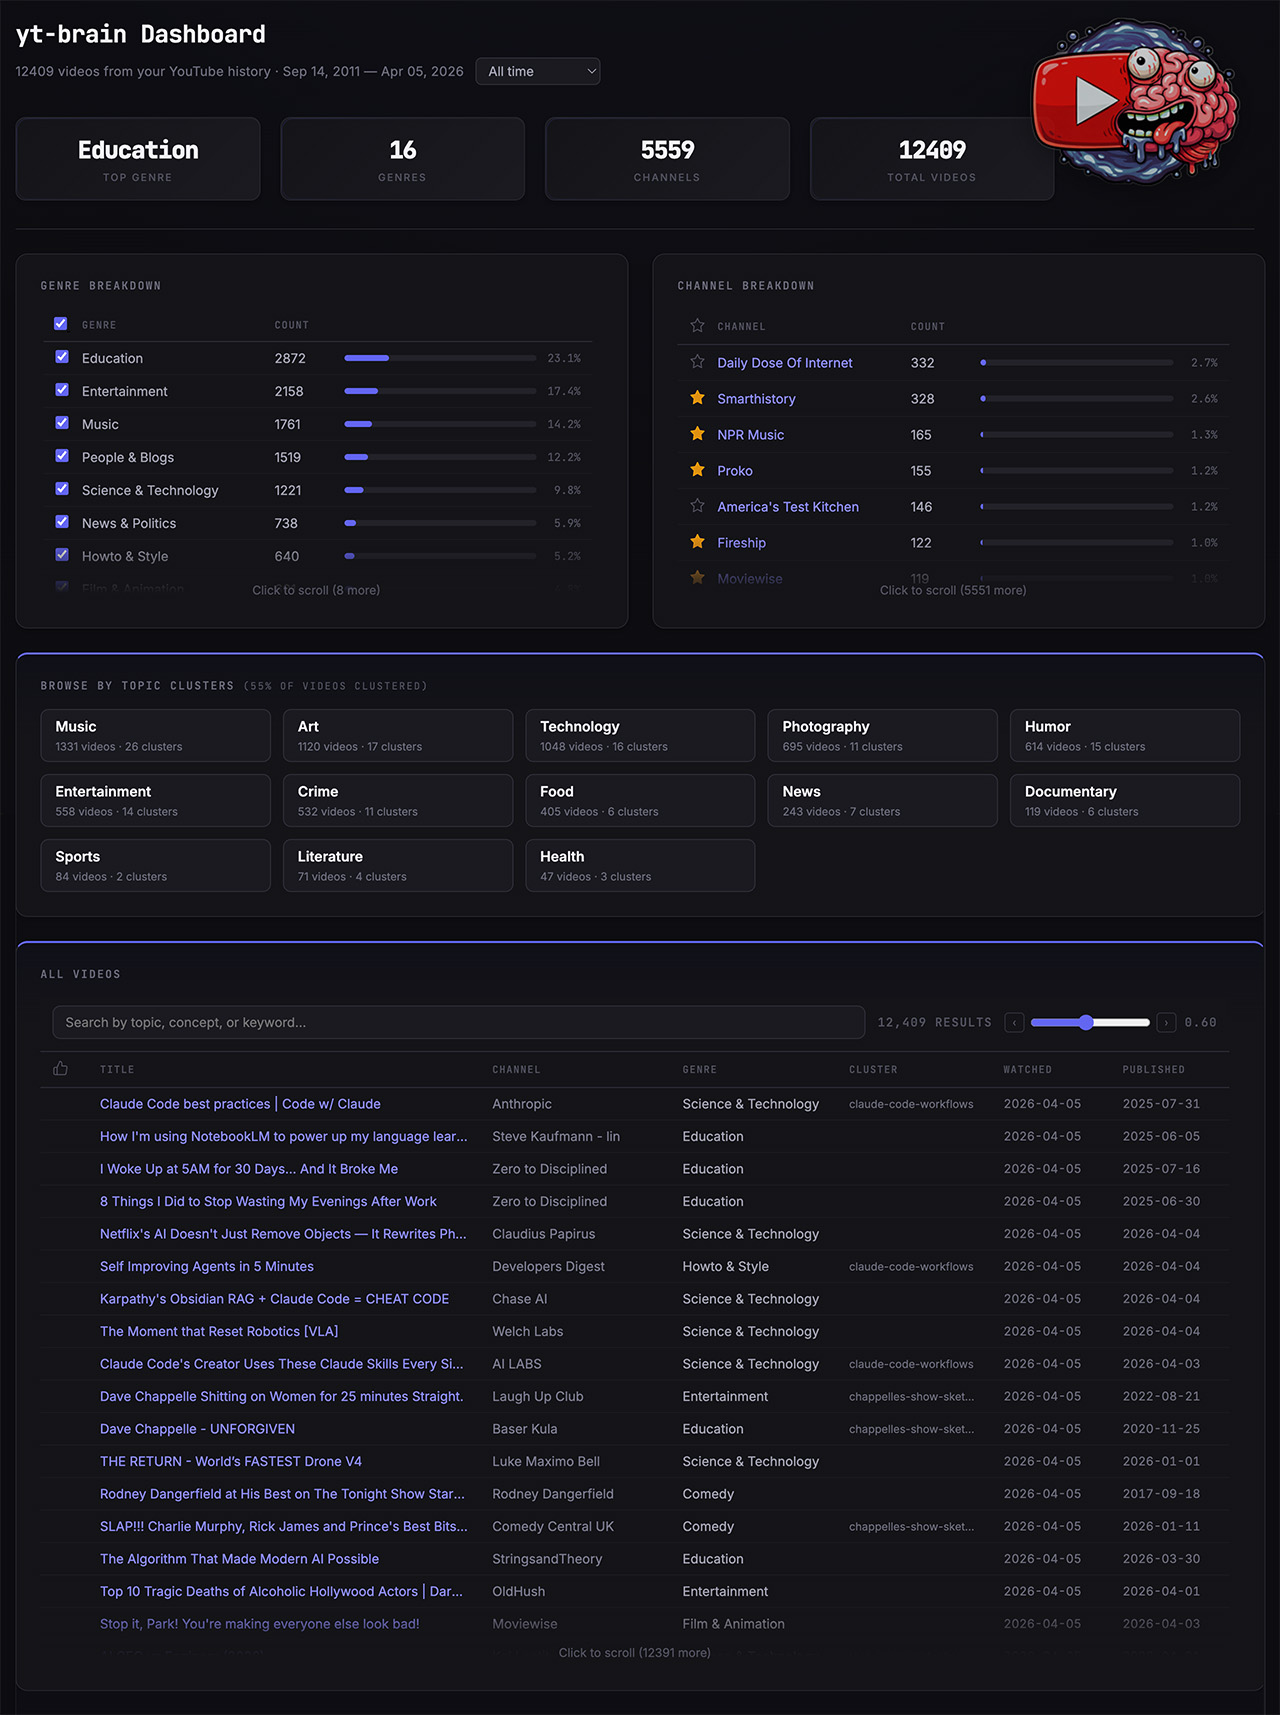
Task: Open the Literature topic cluster card
Action: (398, 865)
